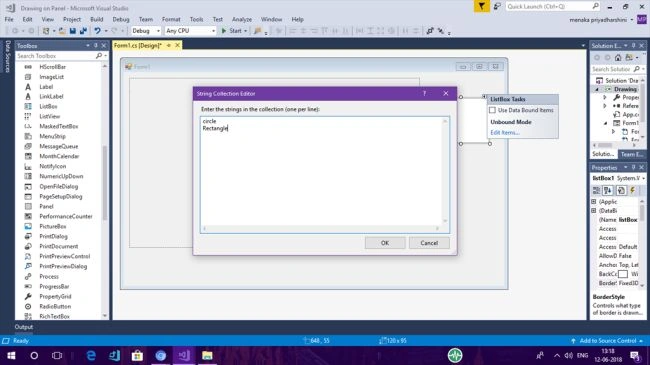Select PictureBox in the Toolbox
Viewport: 650px width, 365px height.
coord(53,226)
